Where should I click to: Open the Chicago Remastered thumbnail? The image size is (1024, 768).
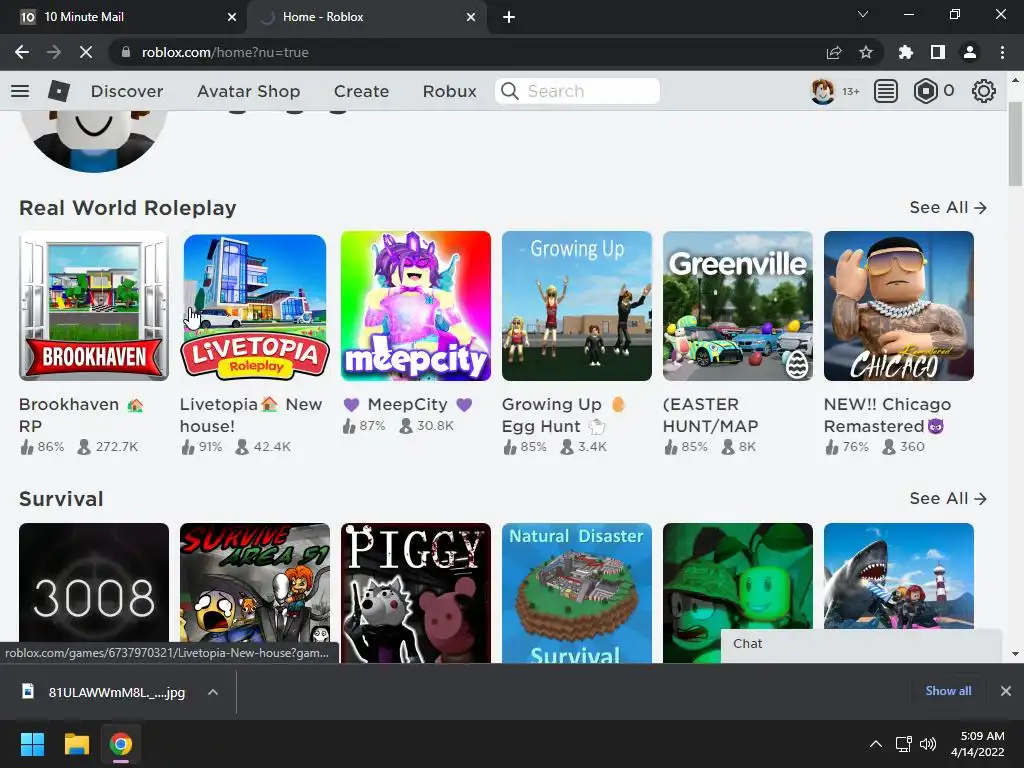[x=899, y=306]
